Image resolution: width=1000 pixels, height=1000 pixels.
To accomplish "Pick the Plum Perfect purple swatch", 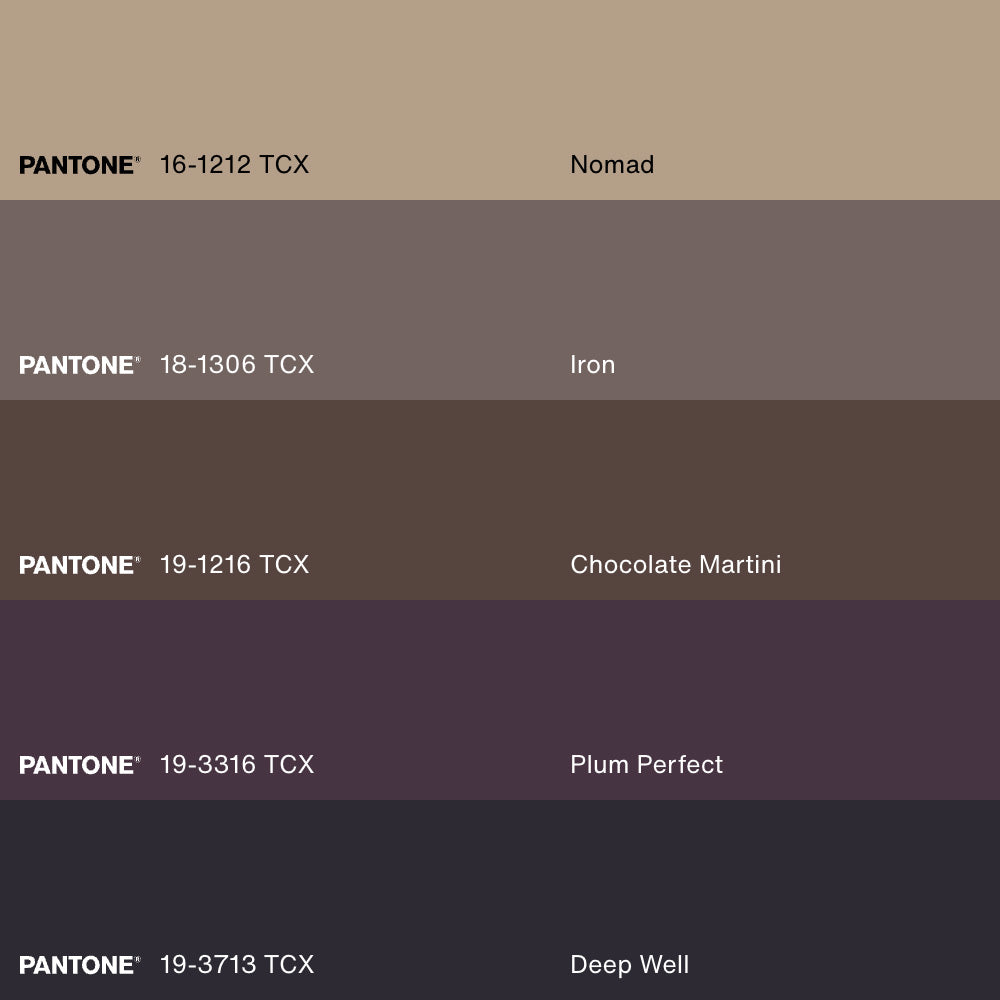I will [500, 680].
